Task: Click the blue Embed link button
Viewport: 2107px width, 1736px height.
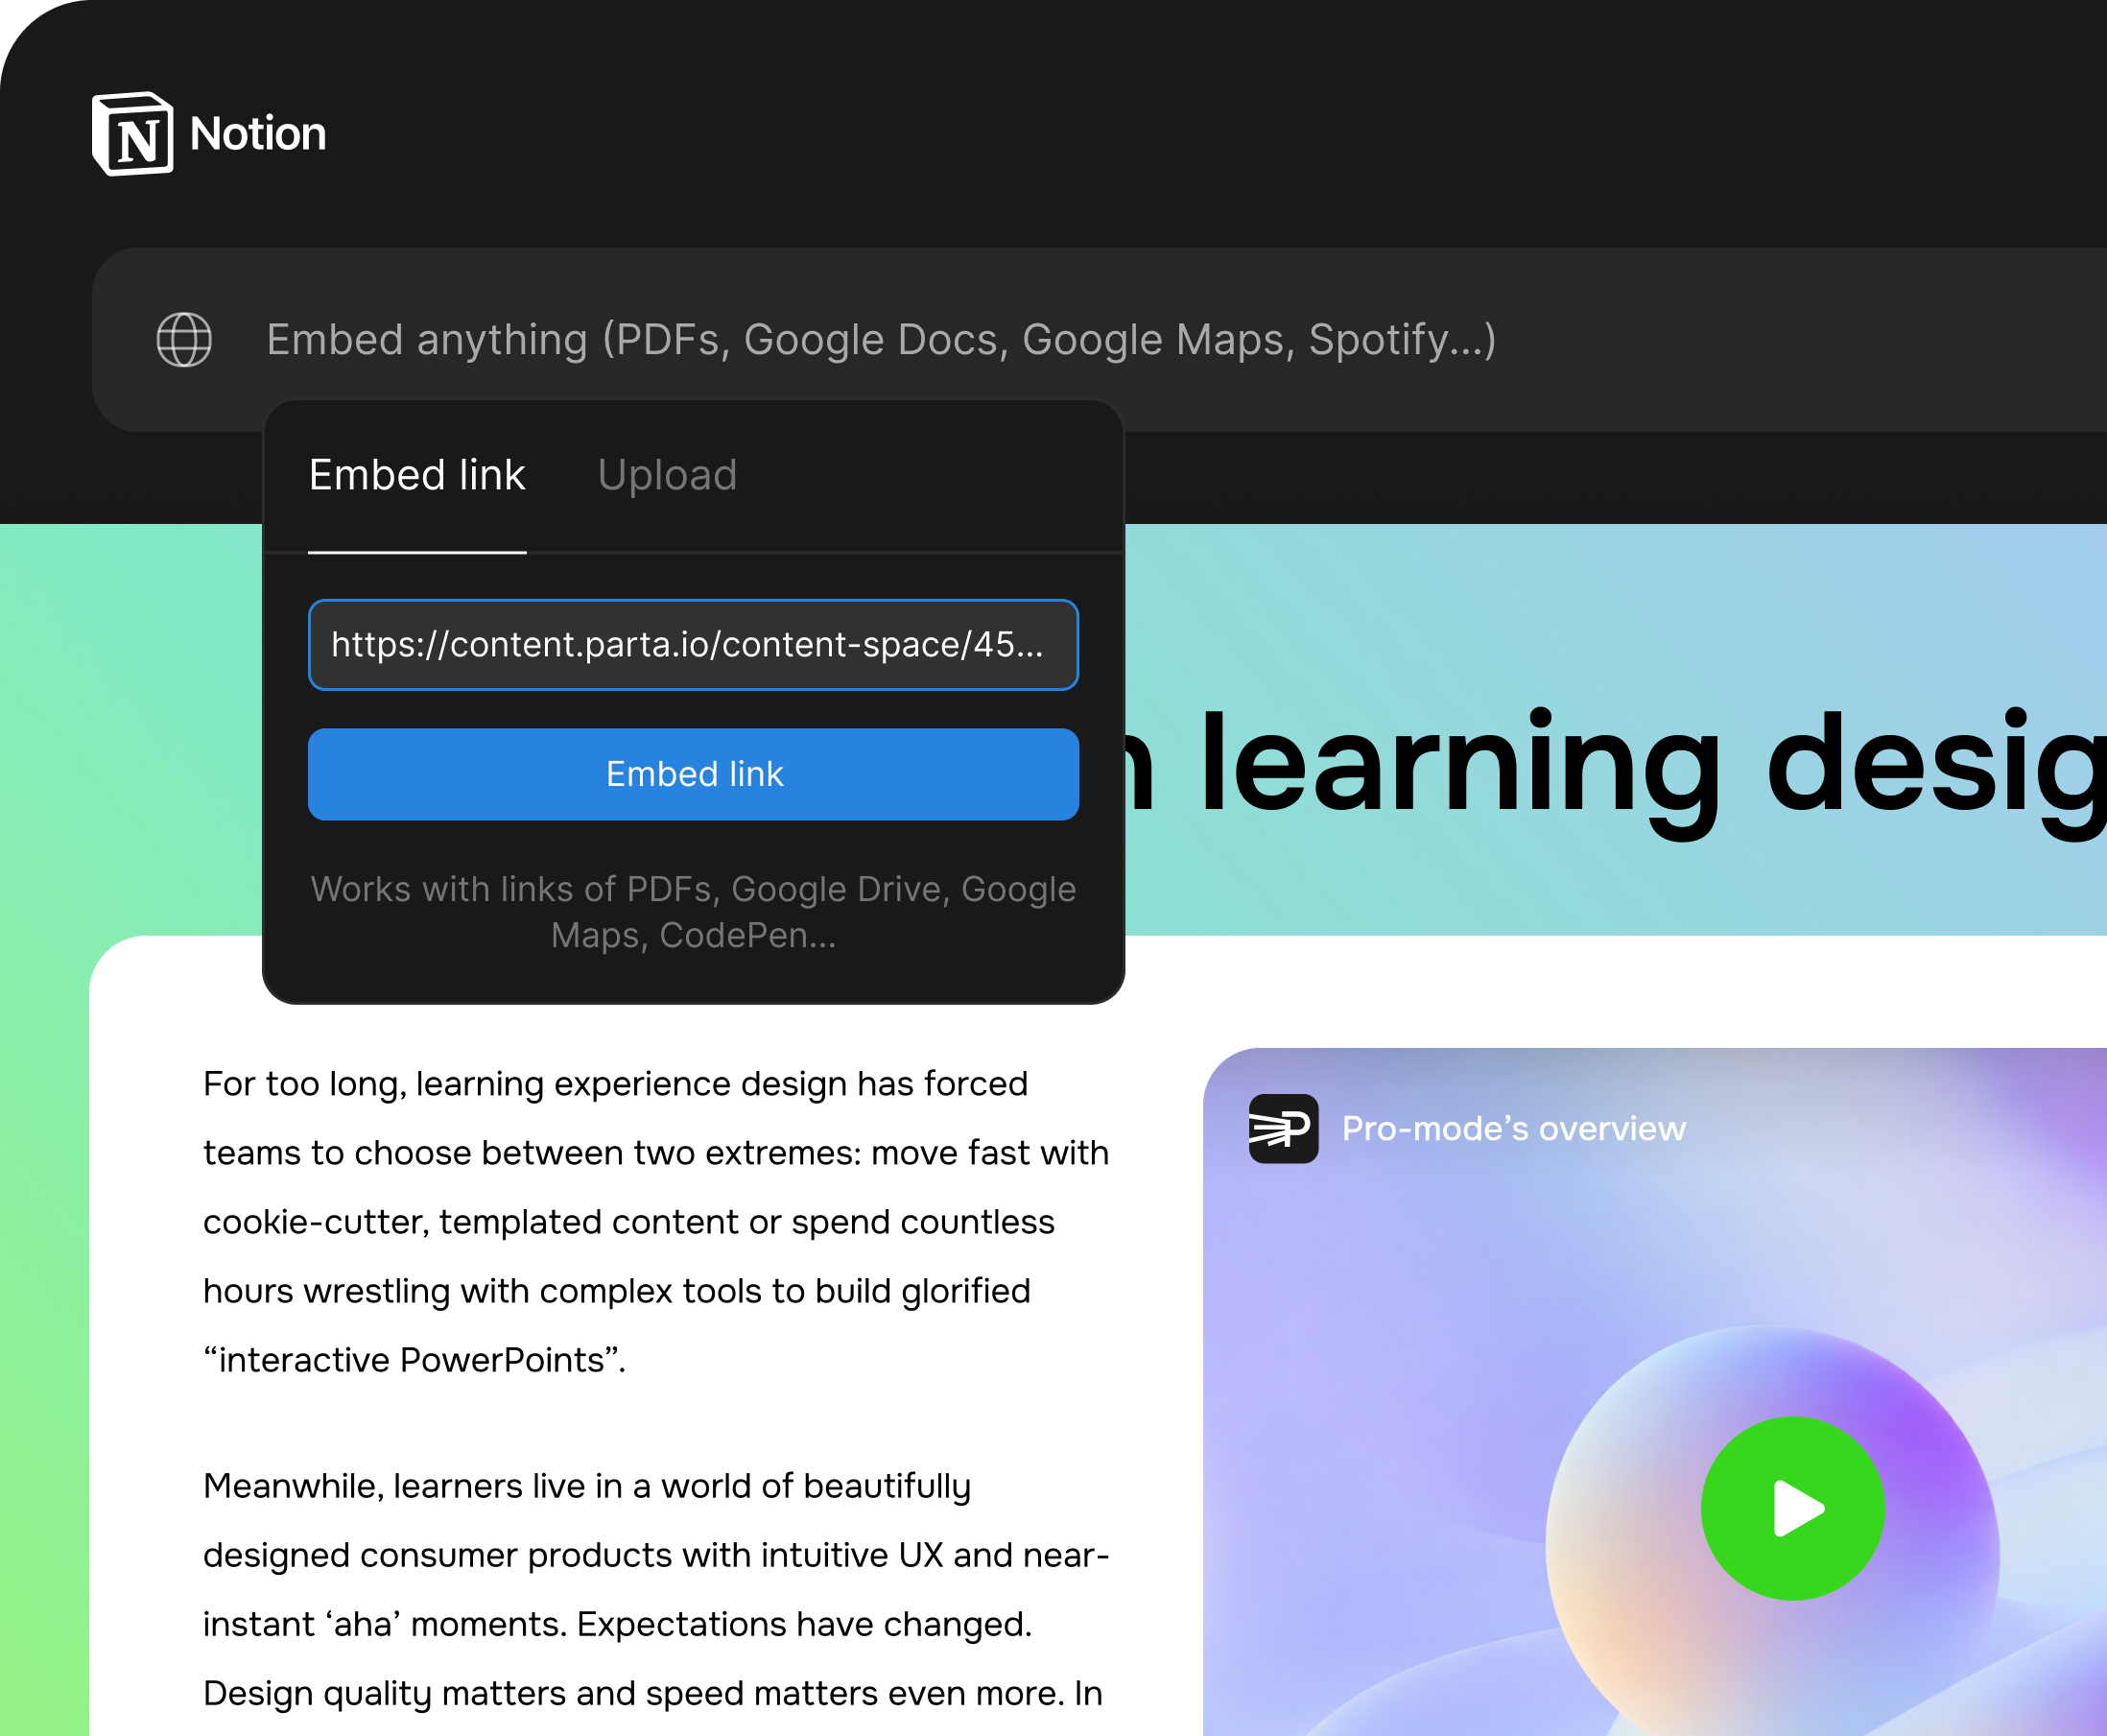Action: point(693,774)
